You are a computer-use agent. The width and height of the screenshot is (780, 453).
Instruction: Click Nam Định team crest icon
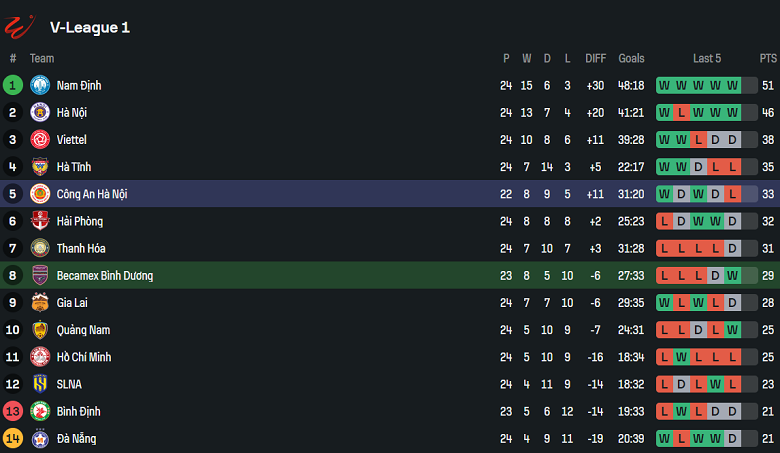[x=40, y=86]
